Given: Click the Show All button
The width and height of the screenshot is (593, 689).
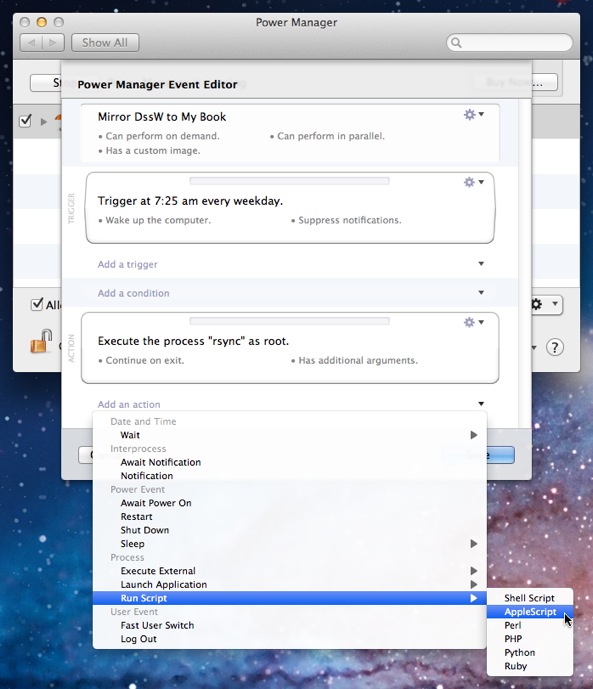Looking at the screenshot, I should click(x=105, y=43).
